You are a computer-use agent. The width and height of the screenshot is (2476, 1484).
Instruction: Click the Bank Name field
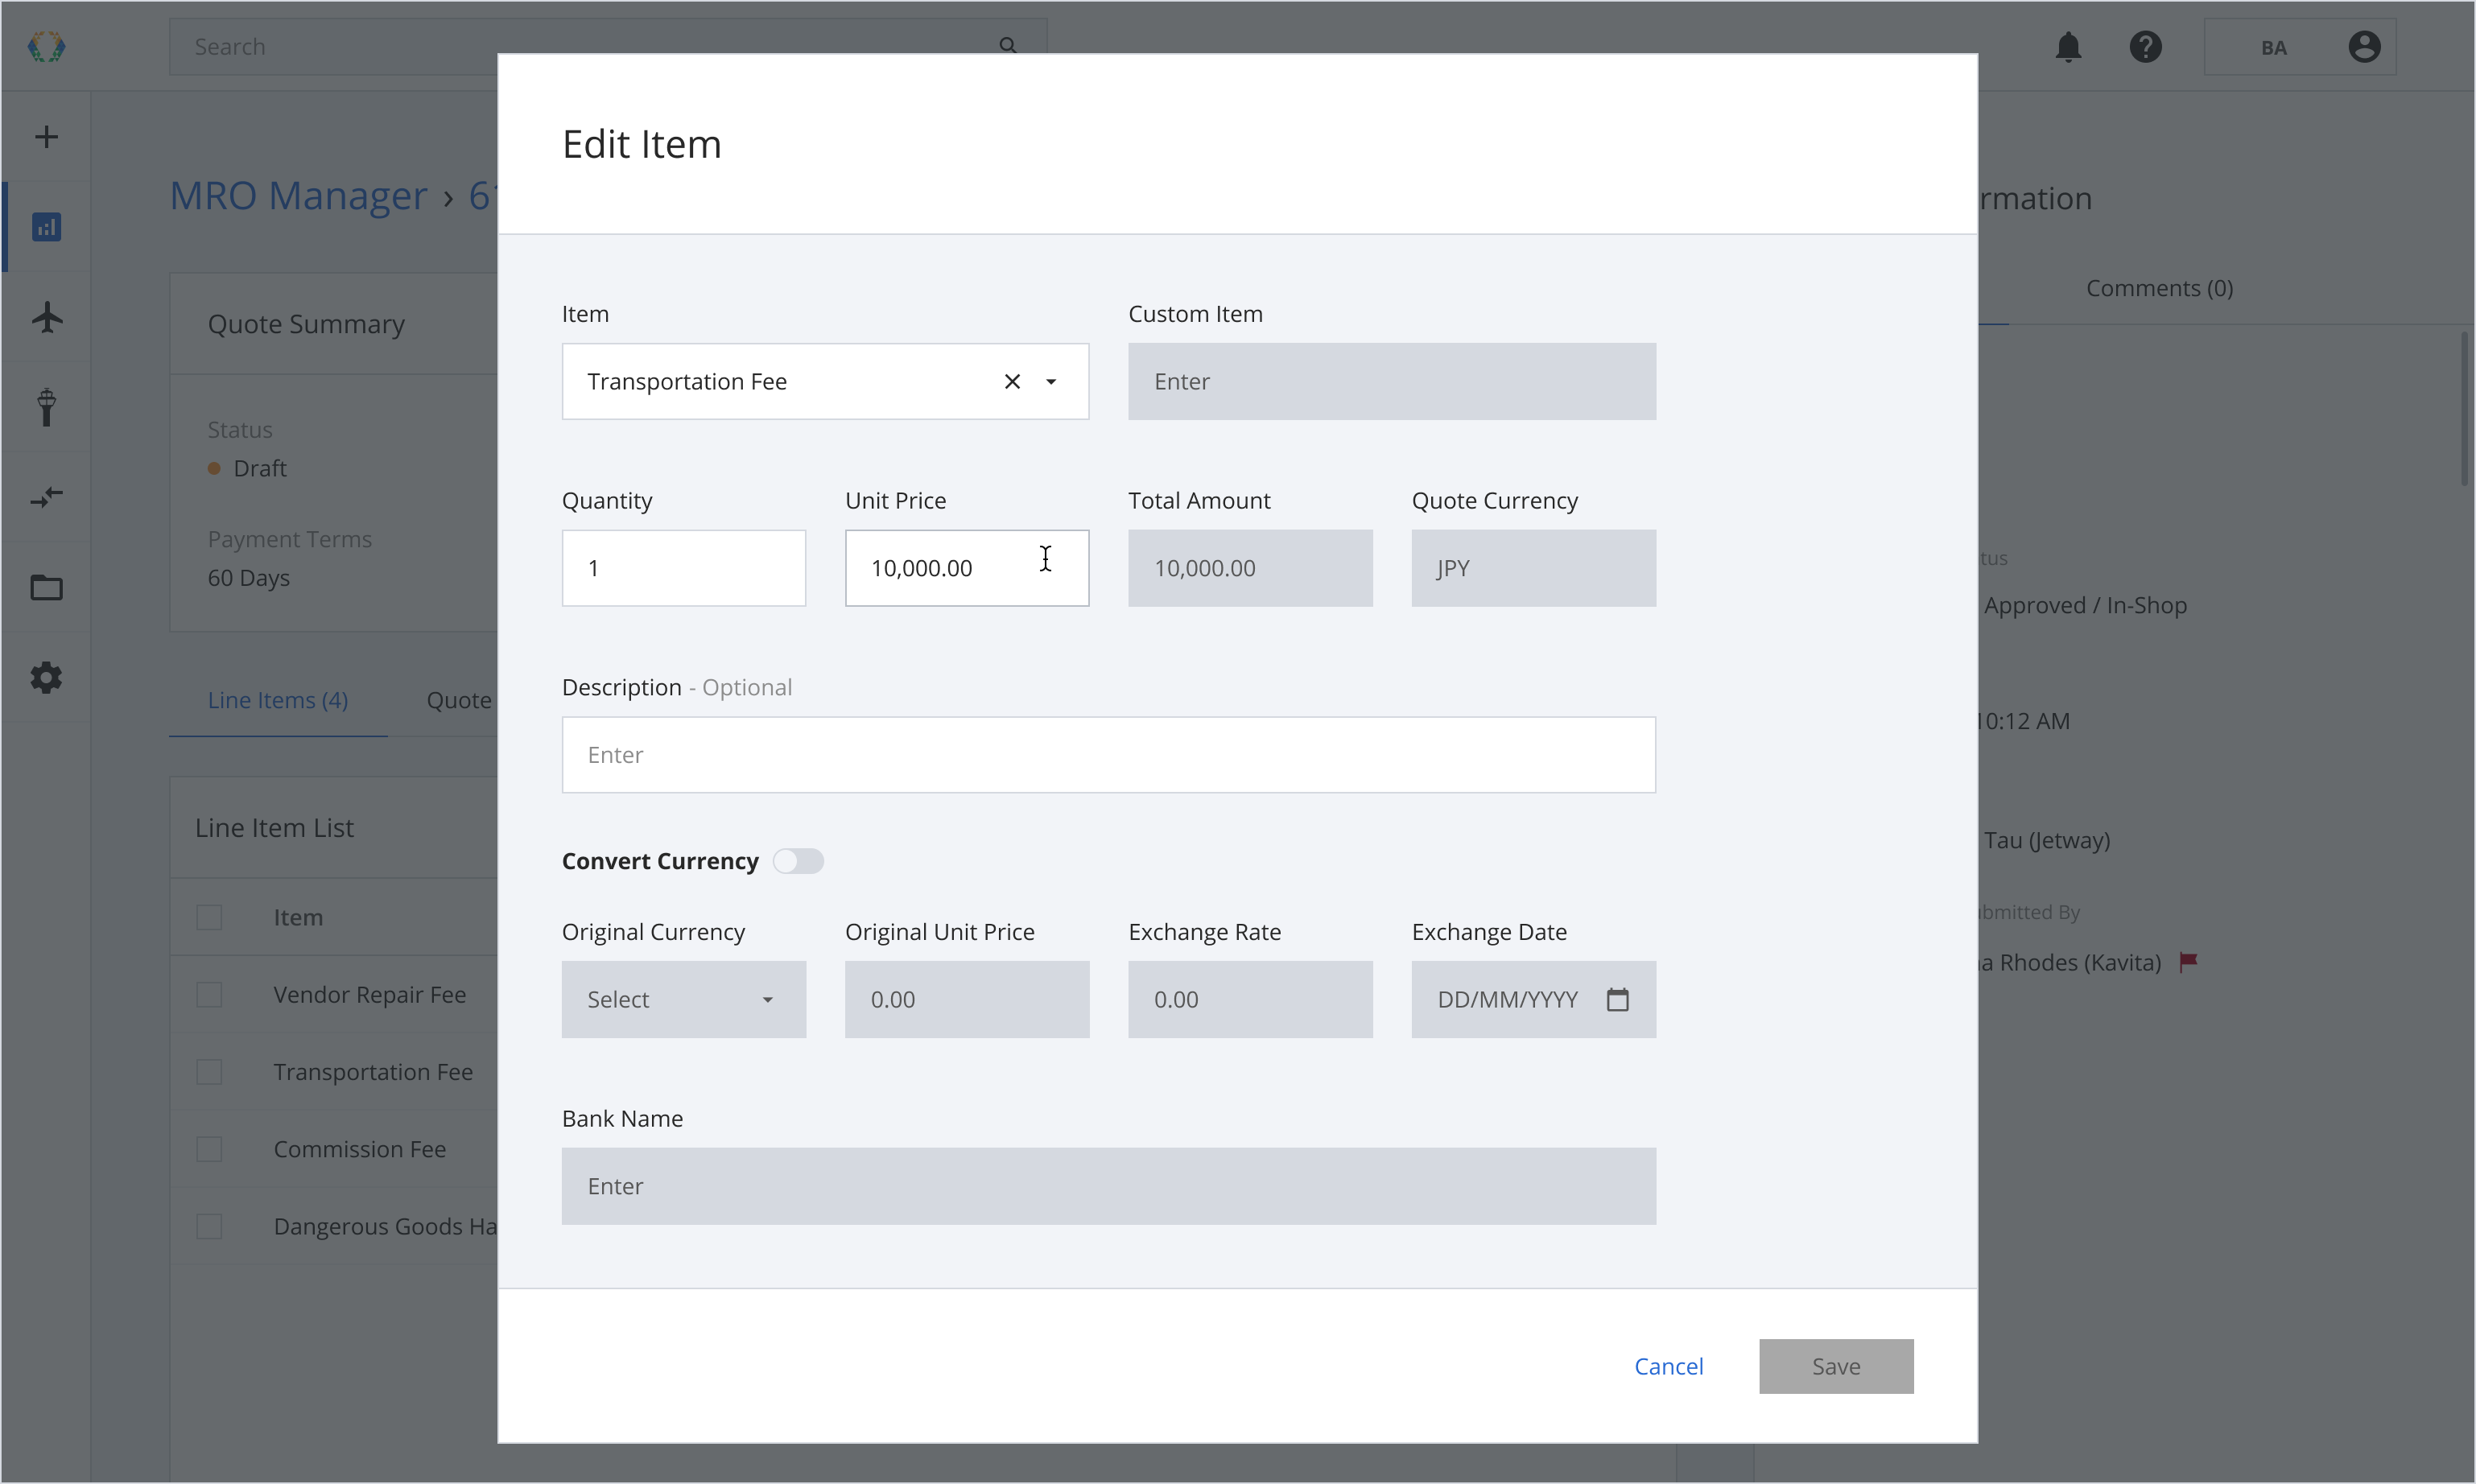click(x=1108, y=1186)
